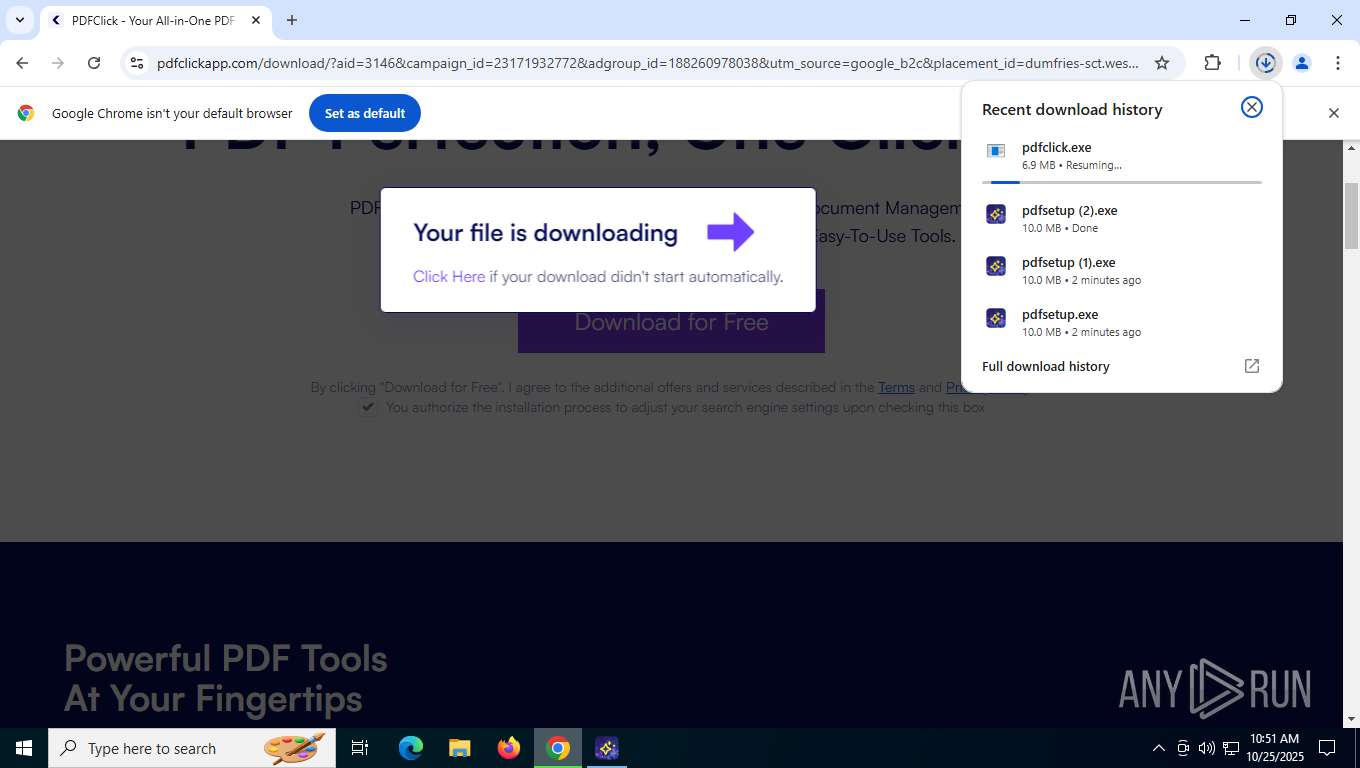Viewport: 1360px width, 768px height.
Task: Click the page vertical scrollbar thumb
Action: pyautogui.click(x=1351, y=215)
